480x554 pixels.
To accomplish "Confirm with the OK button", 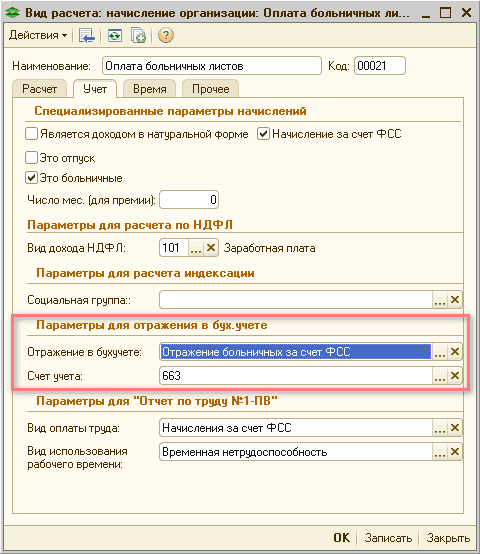I will (342, 538).
